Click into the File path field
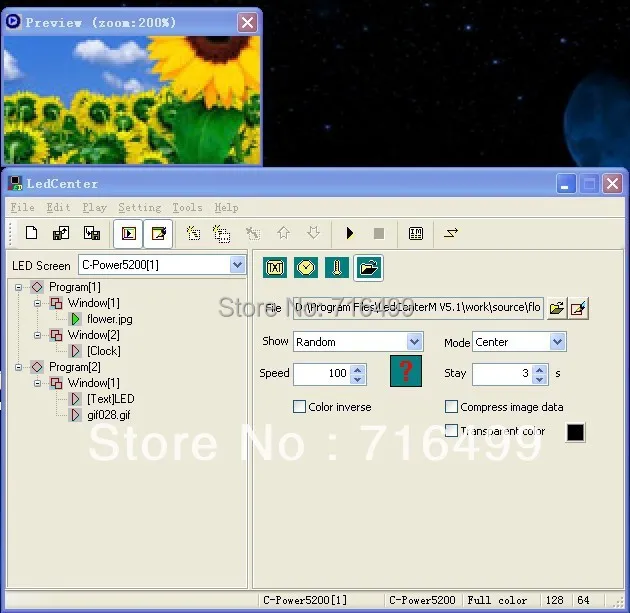 418,308
